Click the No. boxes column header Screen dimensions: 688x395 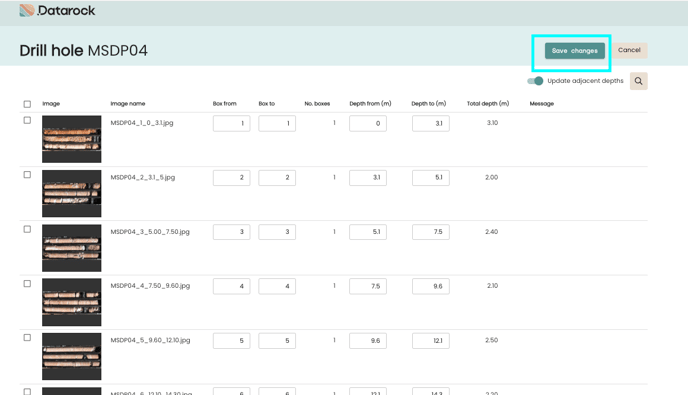coord(317,104)
